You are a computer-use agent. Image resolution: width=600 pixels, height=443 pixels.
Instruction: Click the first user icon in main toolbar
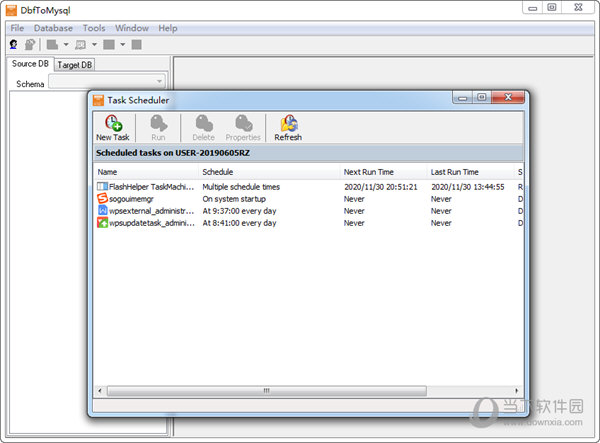coord(14,45)
